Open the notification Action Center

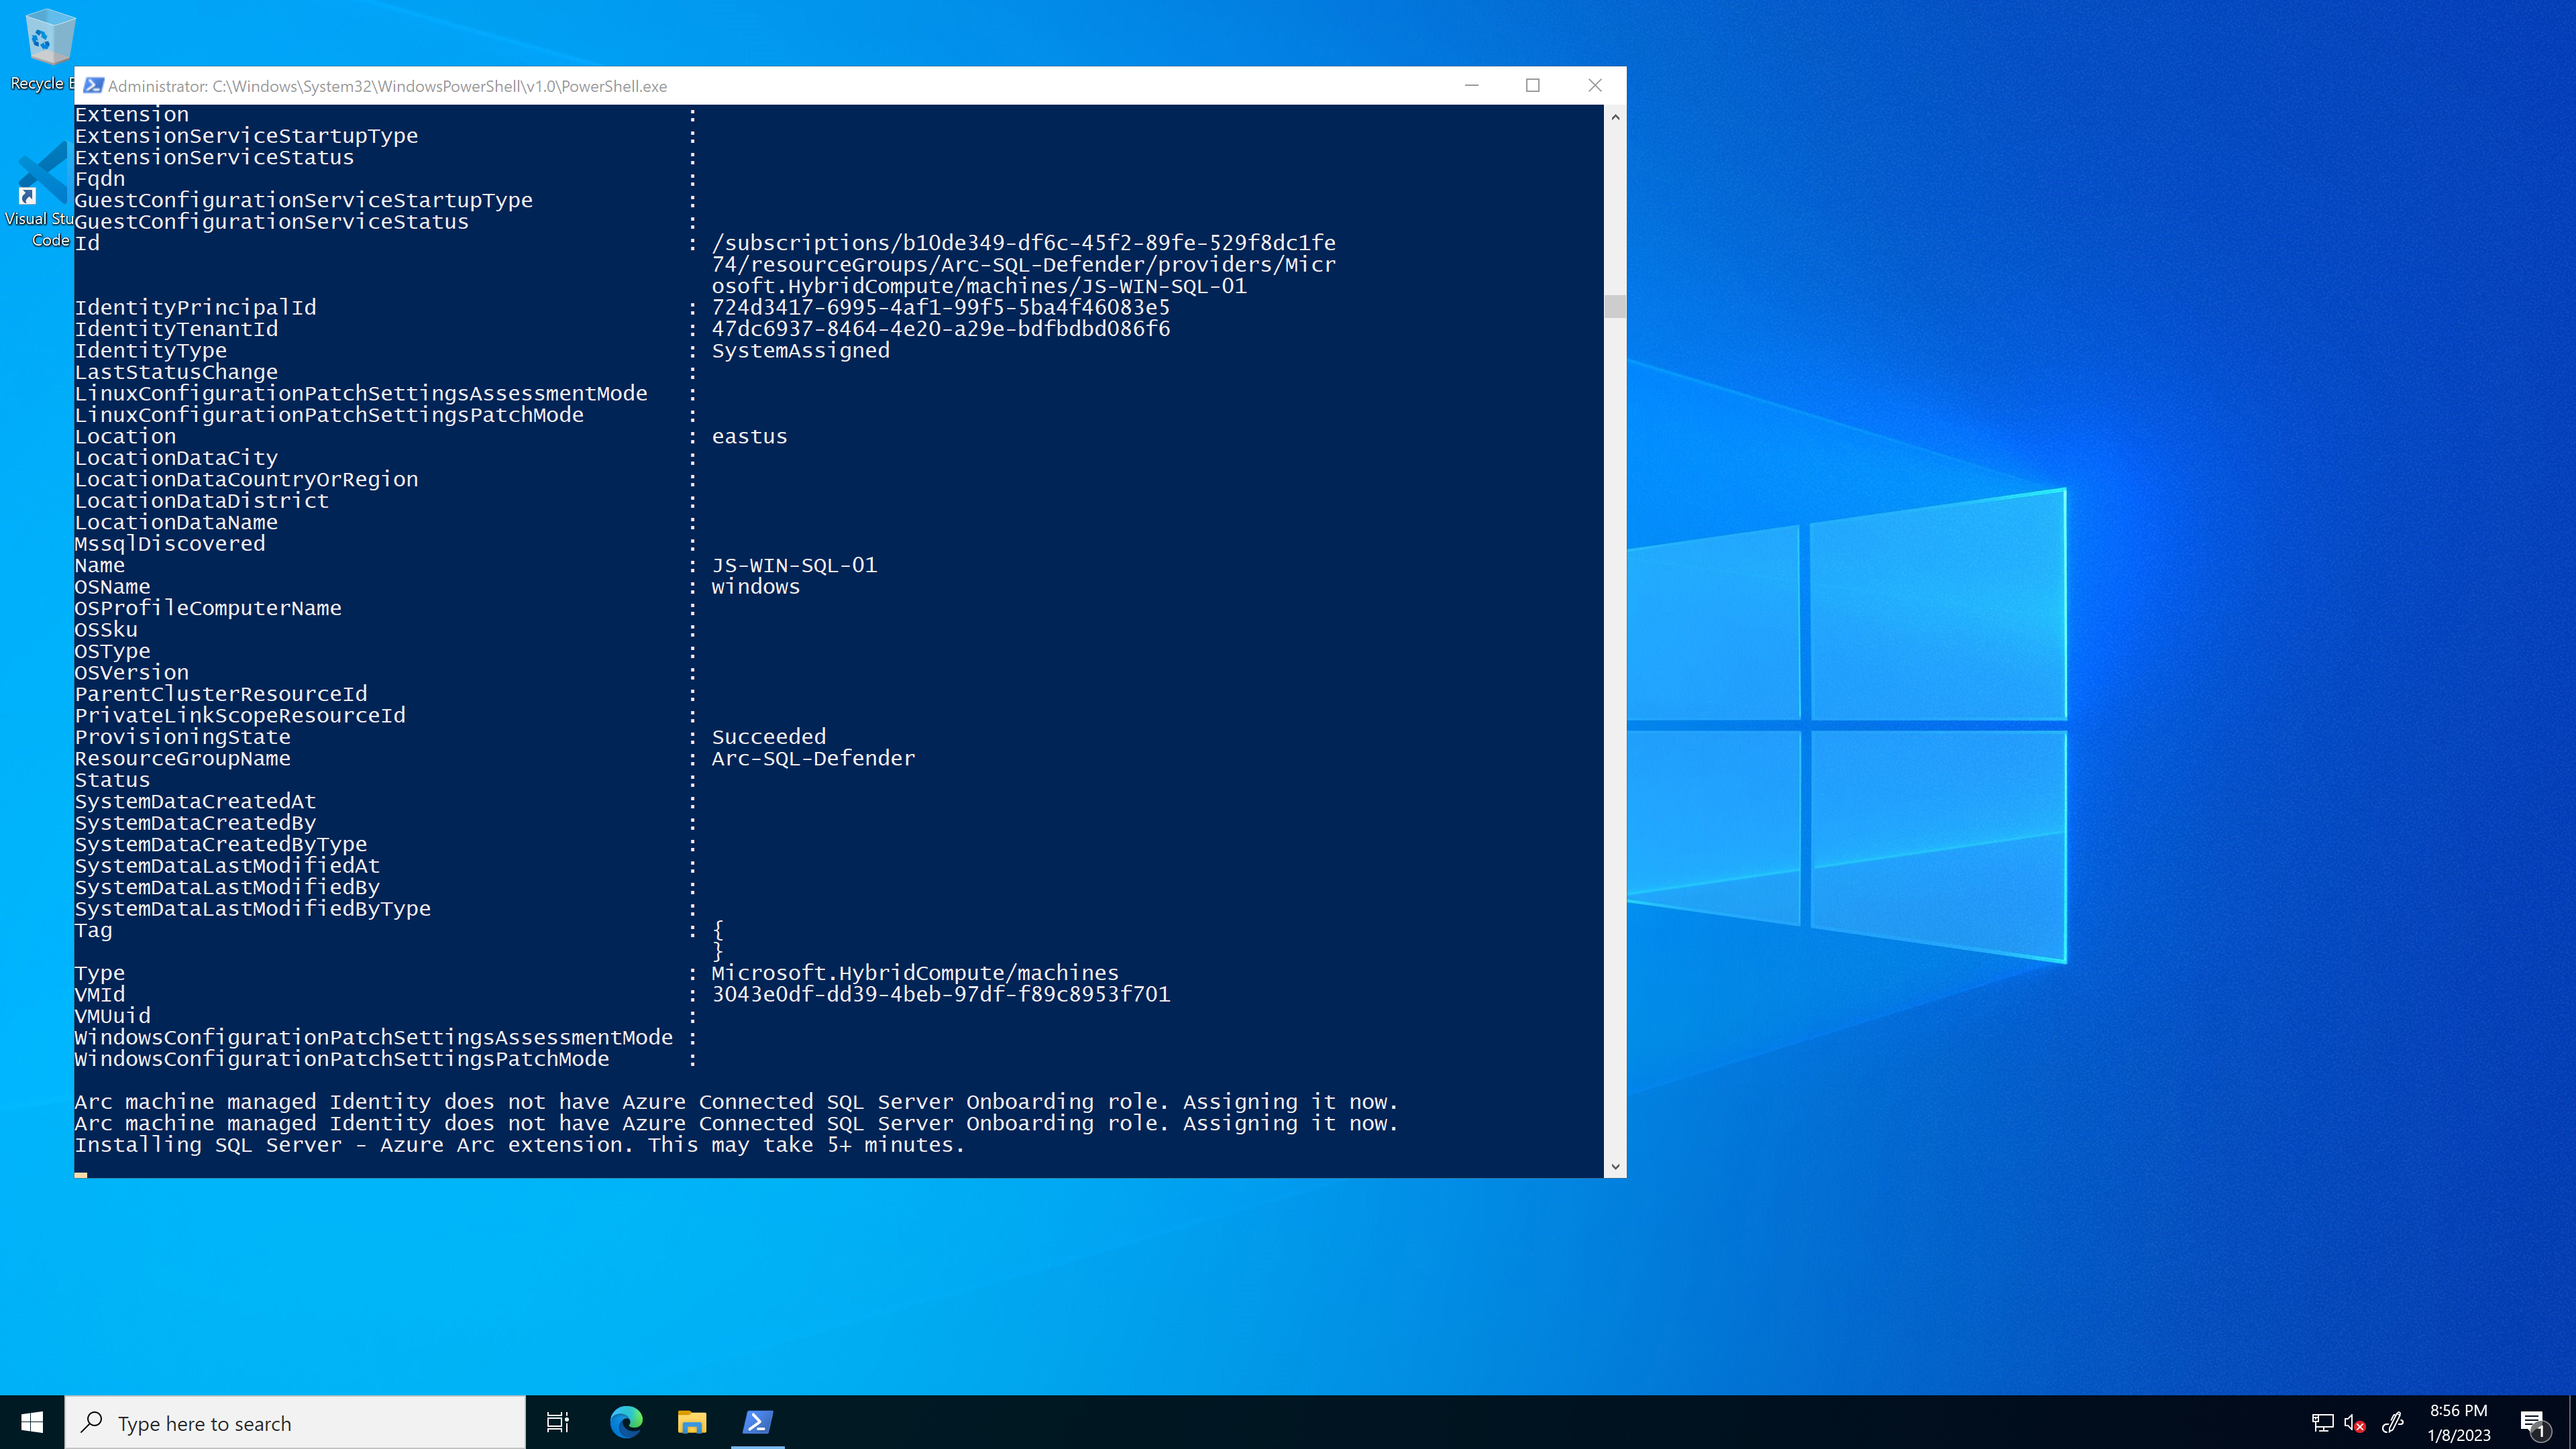(x=2533, y=1422)
